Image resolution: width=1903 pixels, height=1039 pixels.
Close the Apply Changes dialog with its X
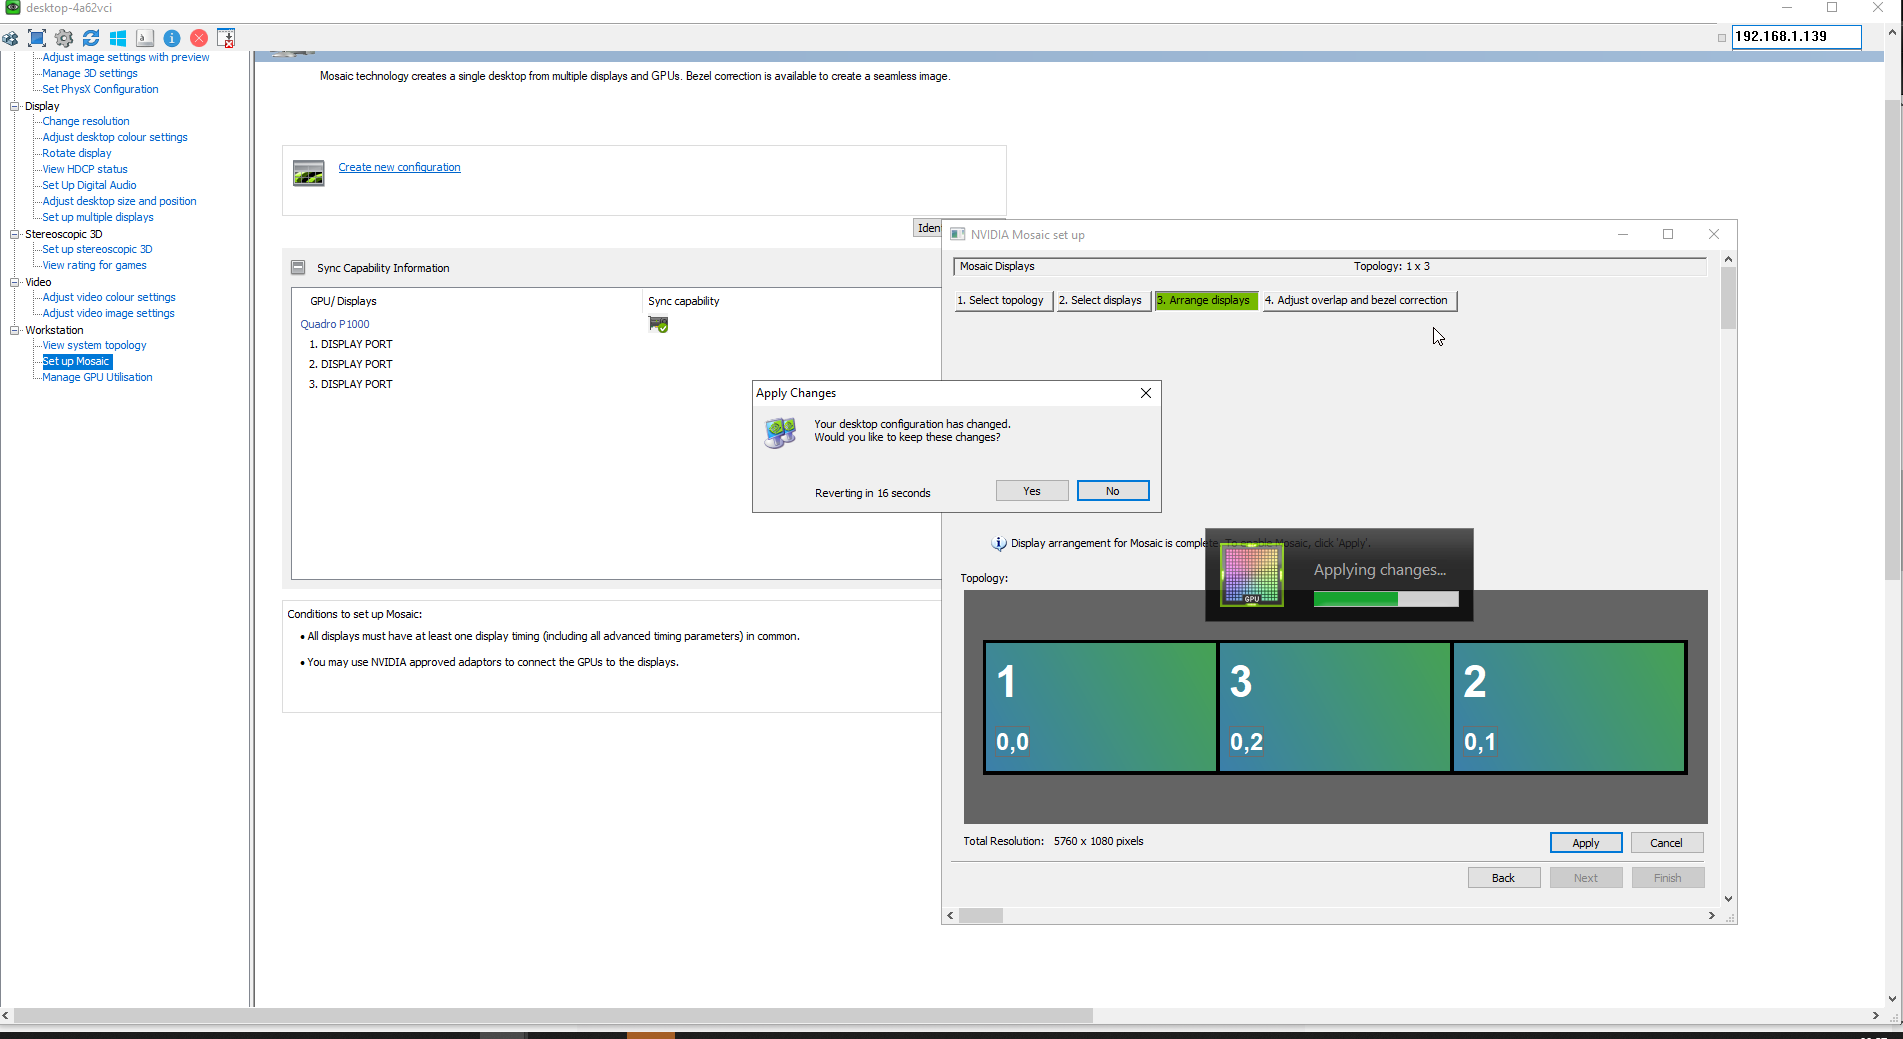tap(1146, 393)
